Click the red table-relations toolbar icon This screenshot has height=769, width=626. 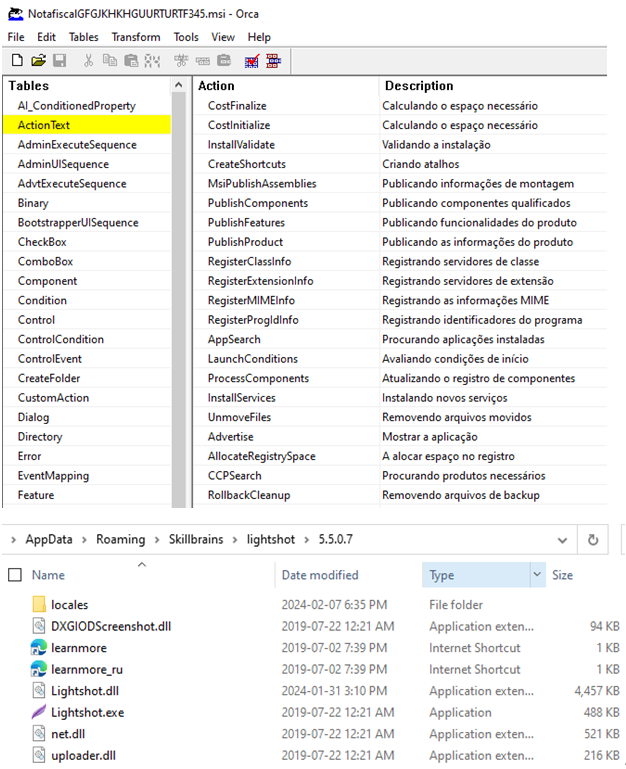tap(273, 61)
